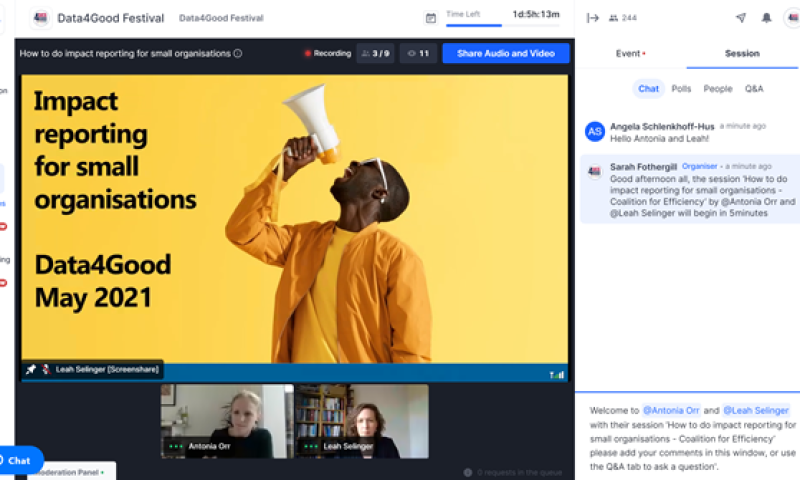Click the Recording indicator
This screenshot has height=480, width=800.
tap(328, 54)
